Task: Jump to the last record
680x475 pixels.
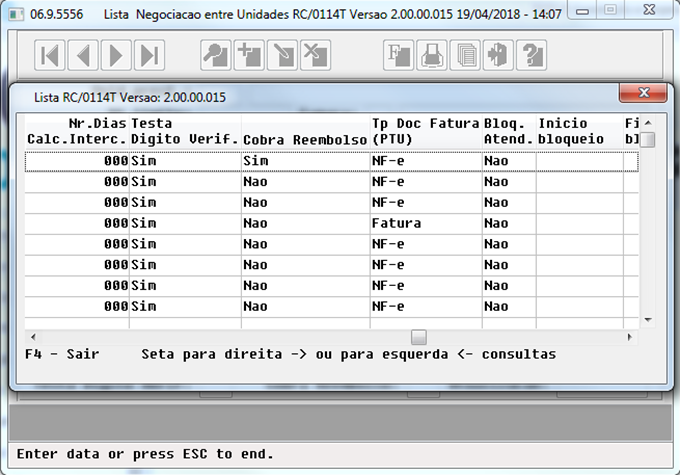Action: click(149, 55)
